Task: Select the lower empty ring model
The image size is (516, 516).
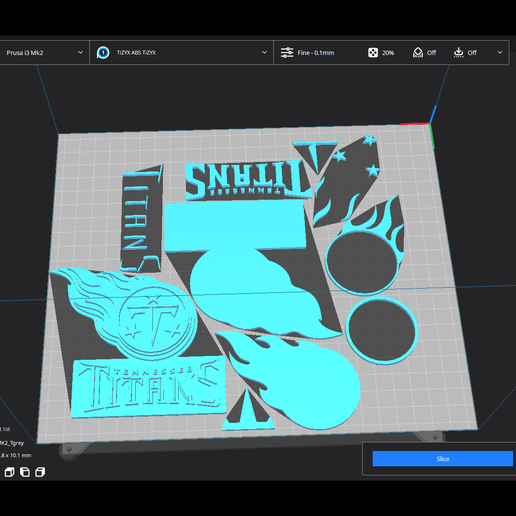Action: coord(382,330)
